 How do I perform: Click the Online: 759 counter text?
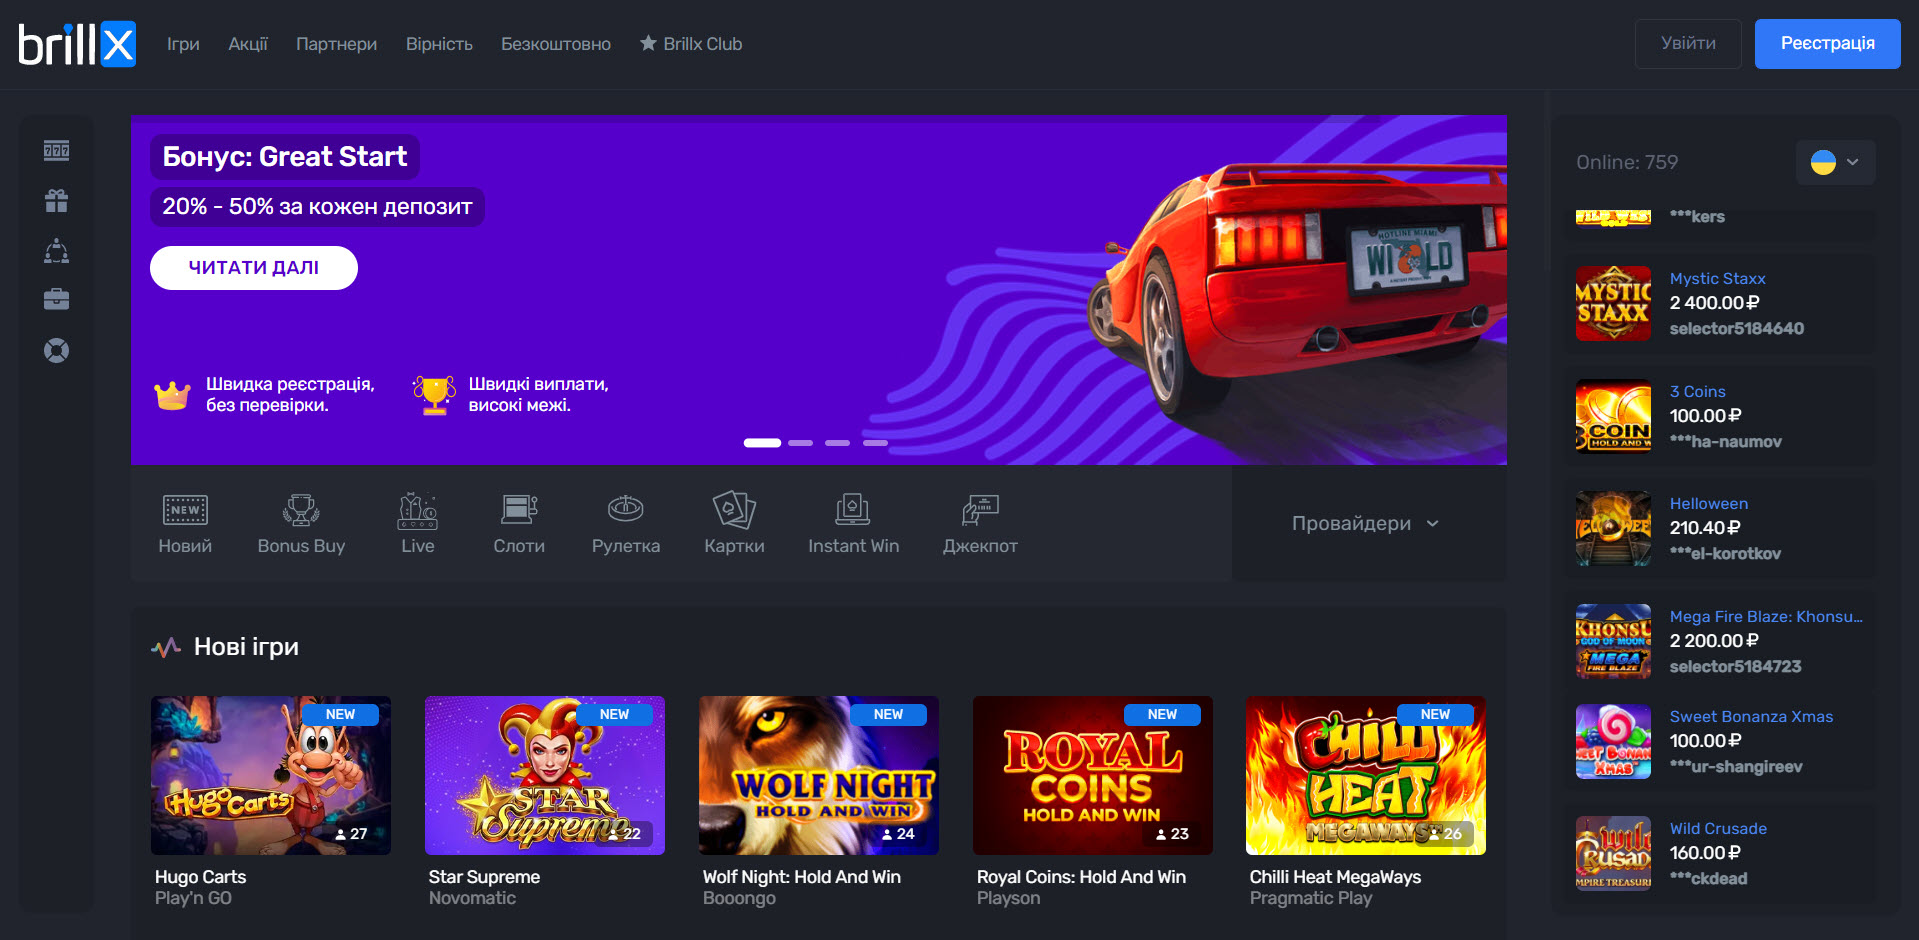click(x=1627, y=162)
